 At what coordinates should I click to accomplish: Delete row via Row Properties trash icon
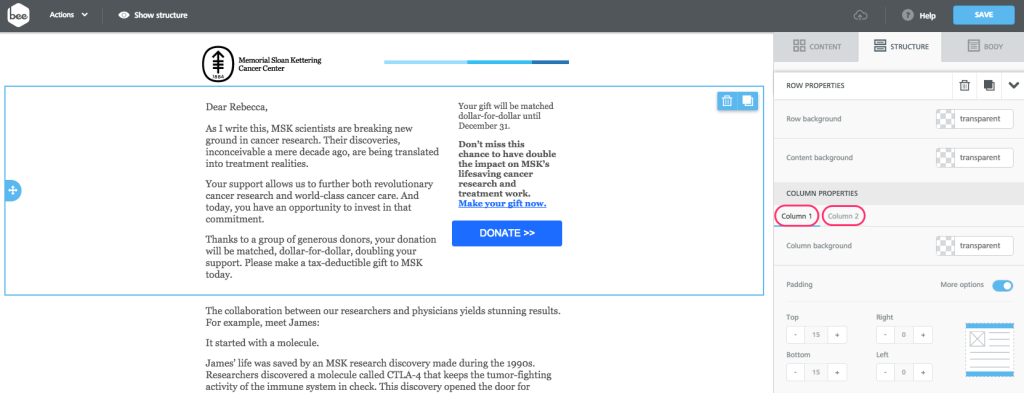click(x=964, y=86)
